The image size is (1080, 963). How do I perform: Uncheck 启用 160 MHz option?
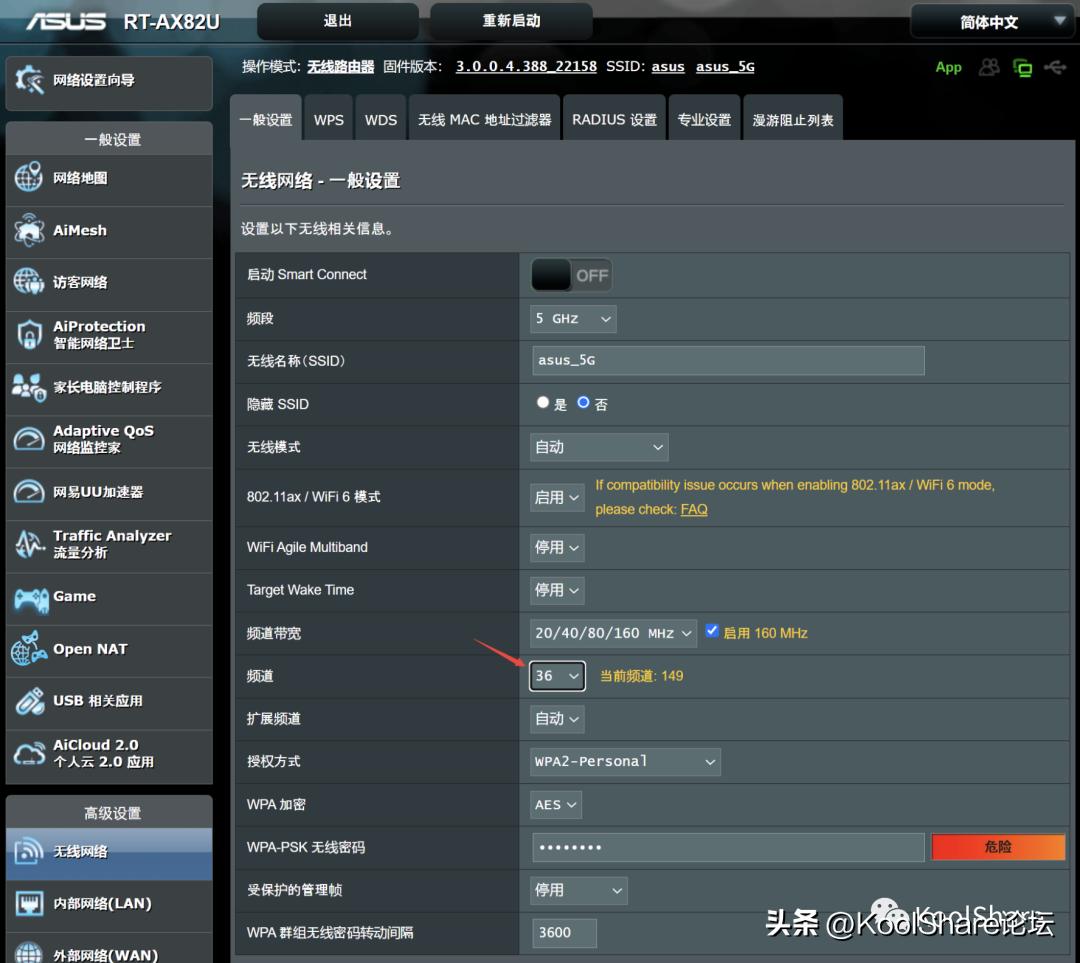713,632
